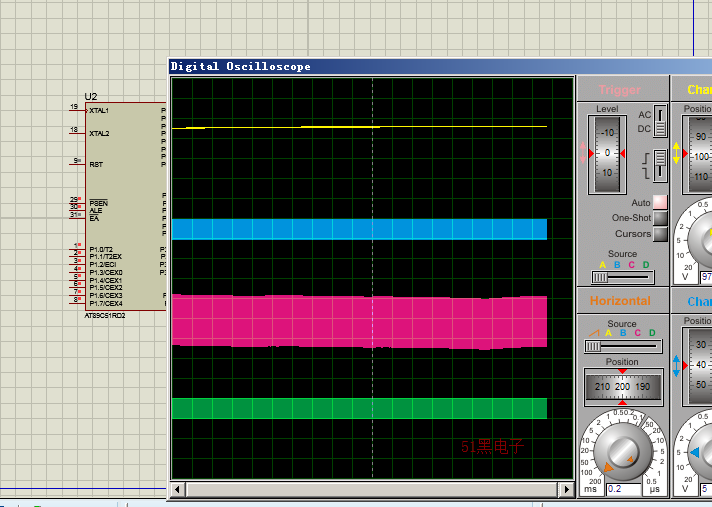712x507 pixels.
Task: Click the ALE pin on U2
Action: pos(95,211)
